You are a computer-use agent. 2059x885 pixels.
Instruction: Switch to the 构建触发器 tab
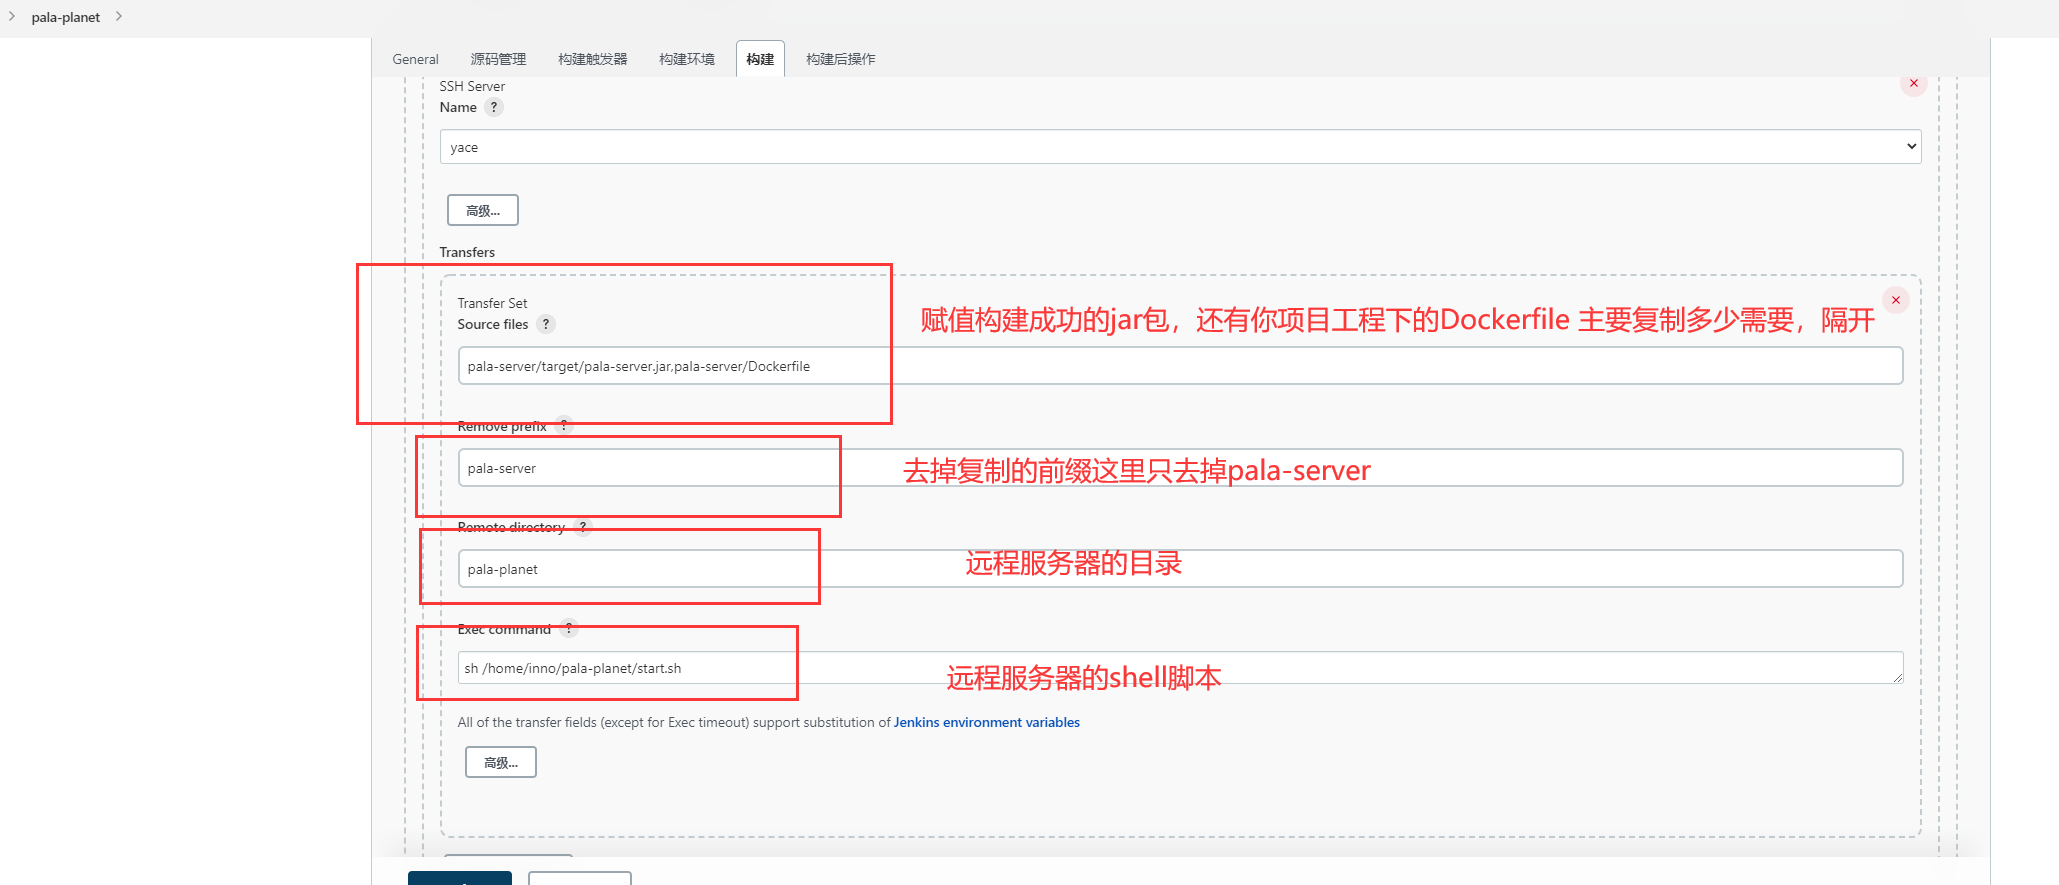592,59
